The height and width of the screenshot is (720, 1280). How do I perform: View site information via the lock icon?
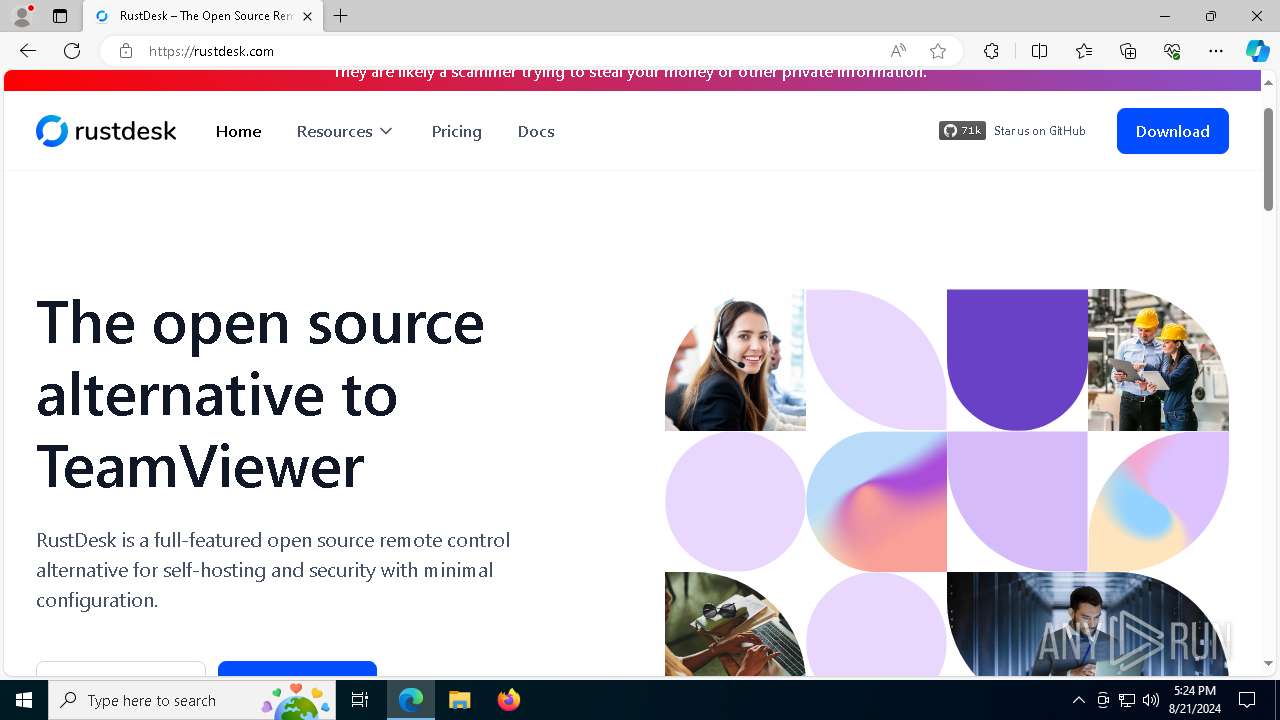pos(125,51)
